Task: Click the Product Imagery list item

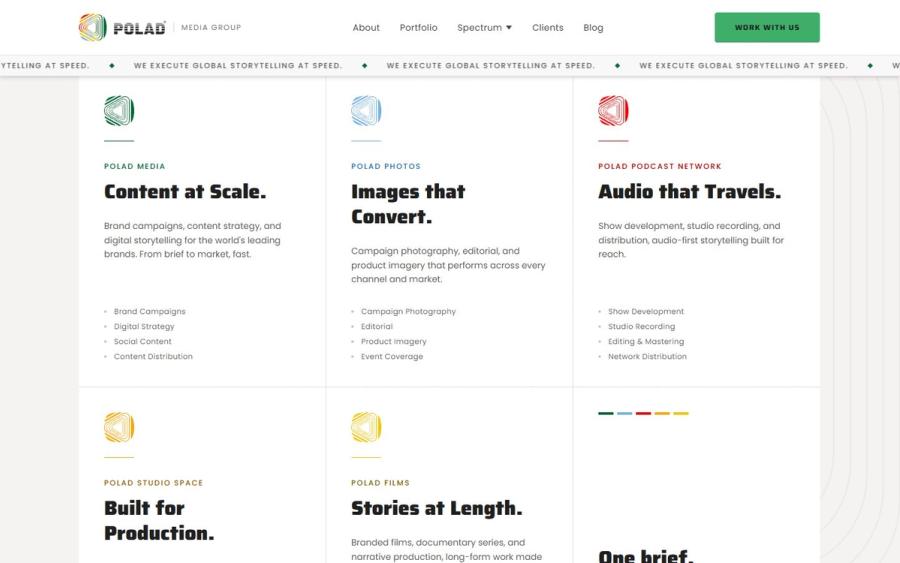Action: (393, 341)
